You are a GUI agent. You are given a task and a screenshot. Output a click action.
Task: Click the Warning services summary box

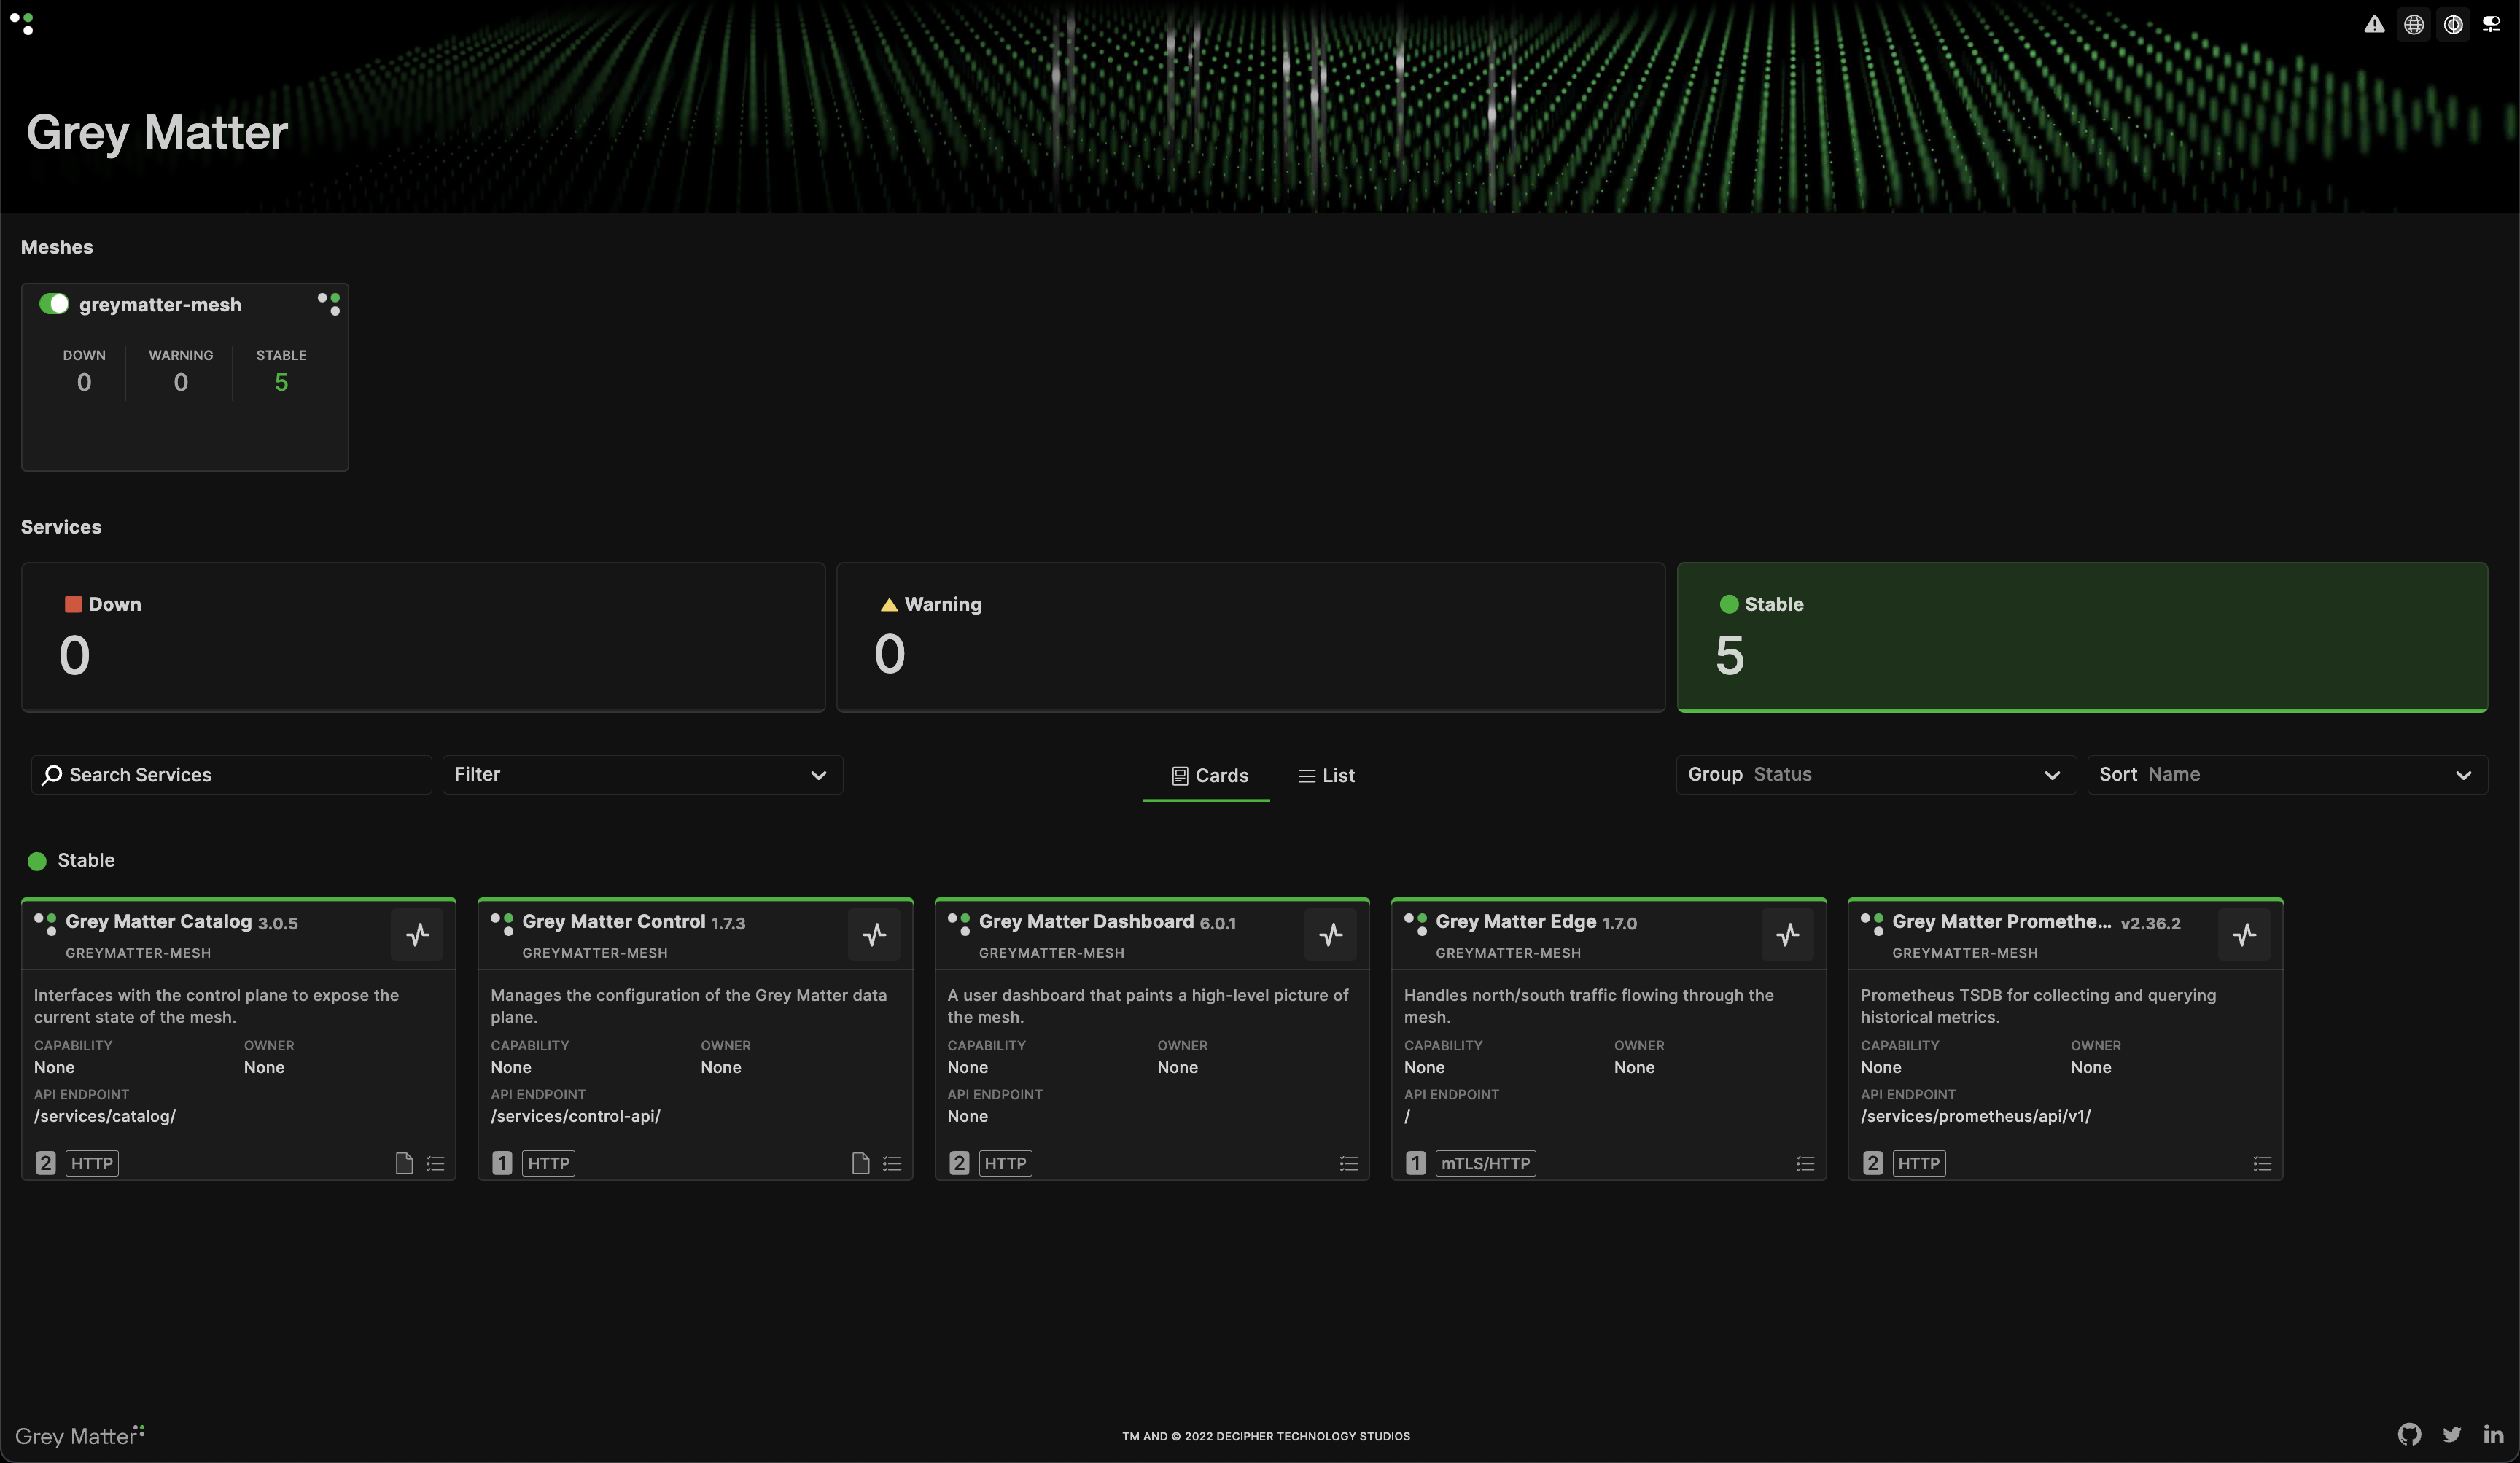click(x=1250, y=636)
